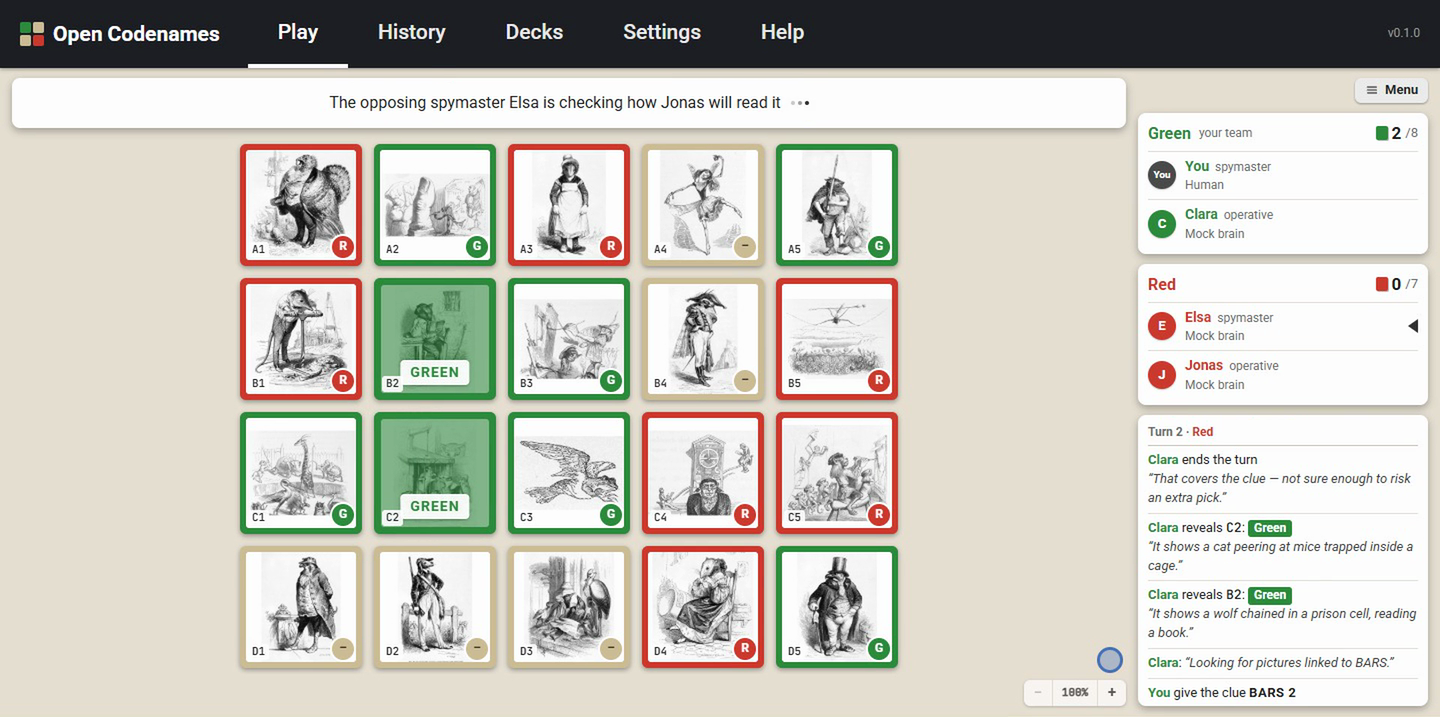Click the red R badge on card B5

(879, 381)
